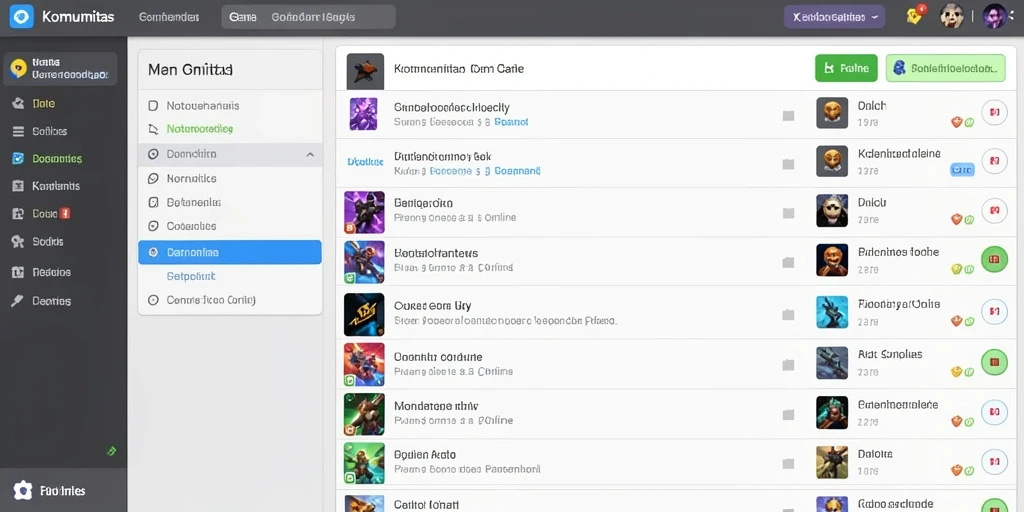The width and height of the screenshot is (1024, 512).
Task: Toggle the green round button for Bdonines foohe
Action: click(x=995, y=259)
